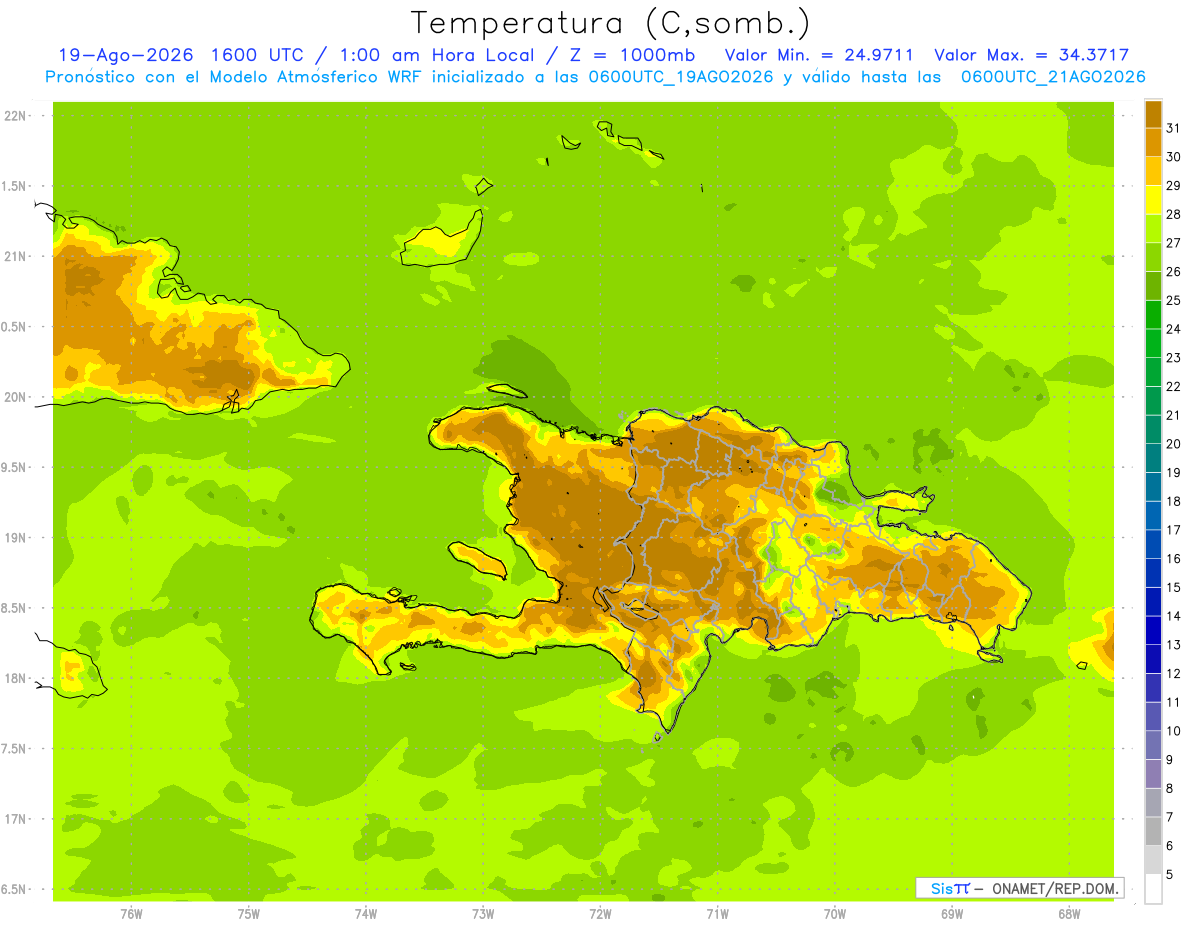
Task: Click the '20' colorbar value
Action: [x=1174, y=444]
